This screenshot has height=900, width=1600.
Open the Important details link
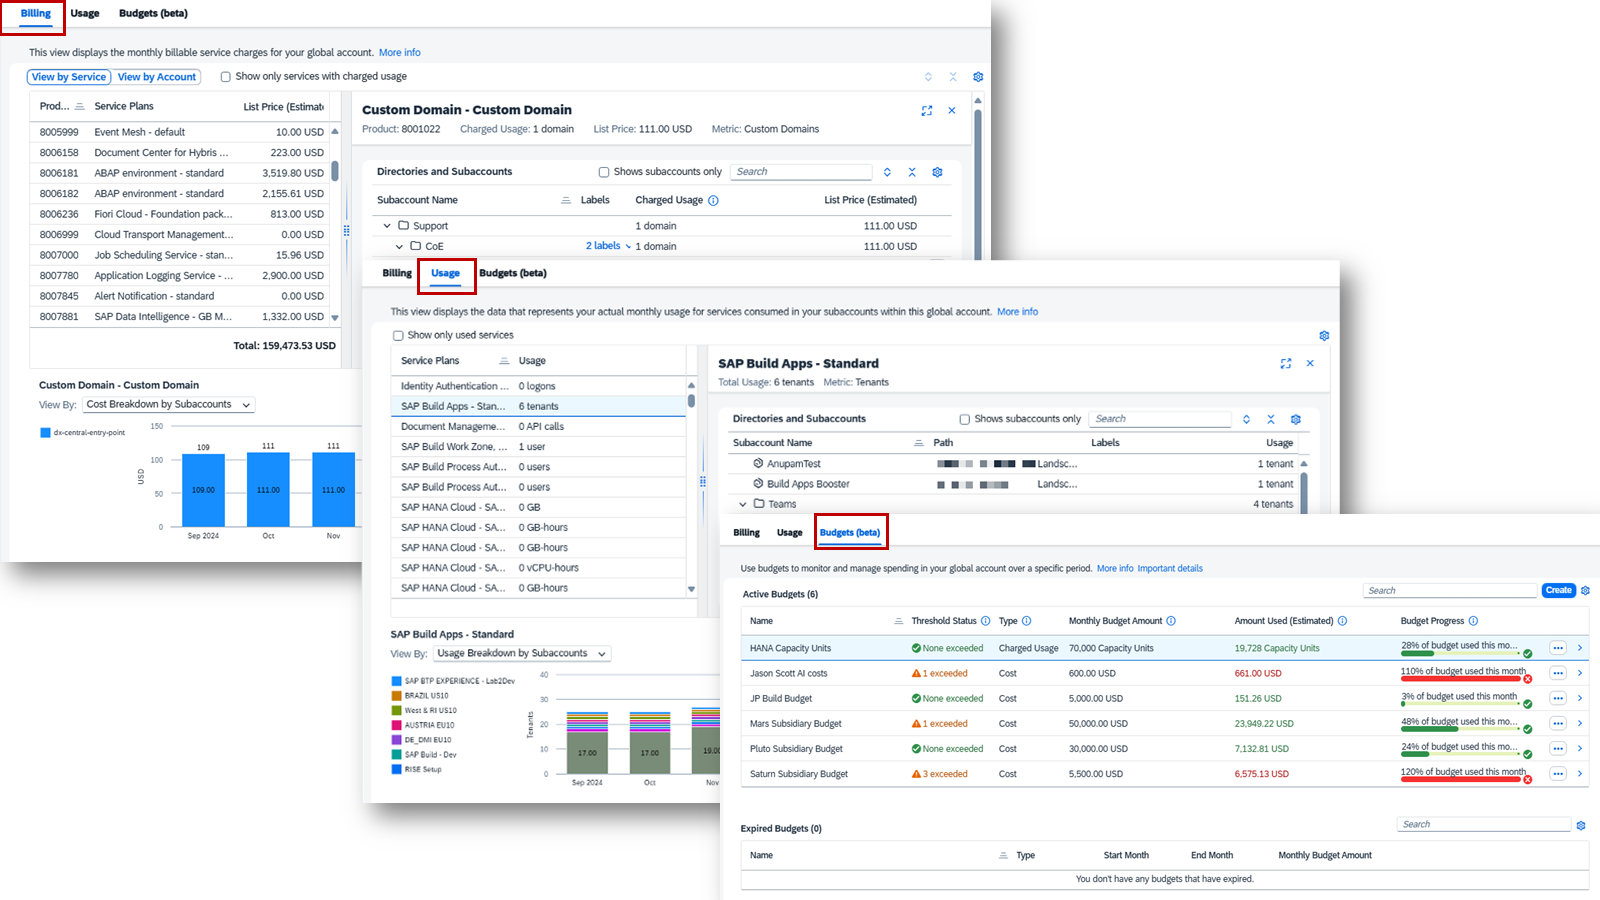point(1170,569)
